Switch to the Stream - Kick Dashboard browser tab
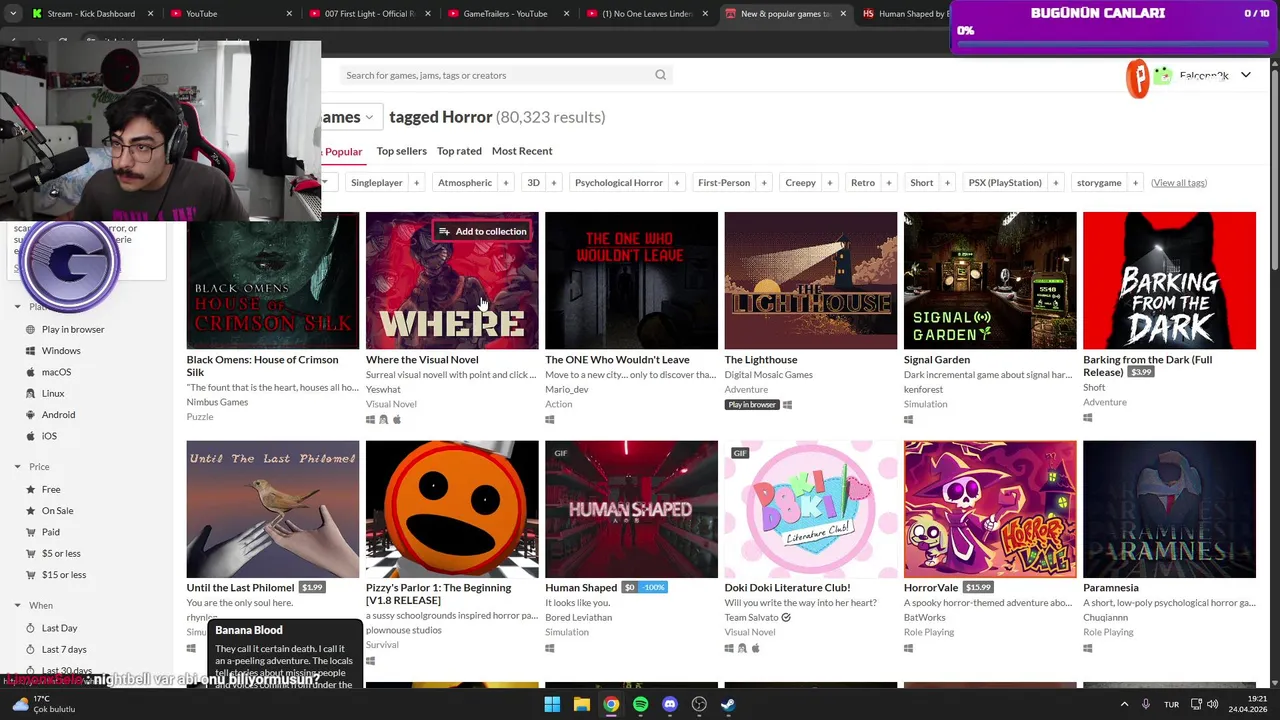 click(x=91, y=14)
